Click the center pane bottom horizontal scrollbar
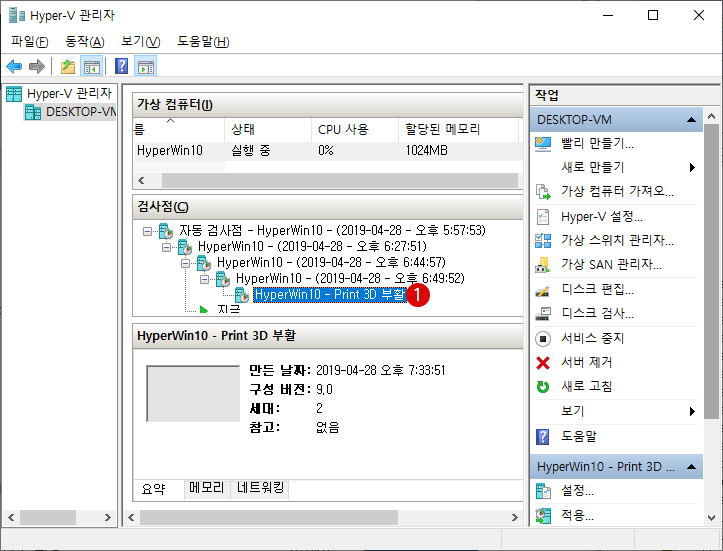 [269, 518]
